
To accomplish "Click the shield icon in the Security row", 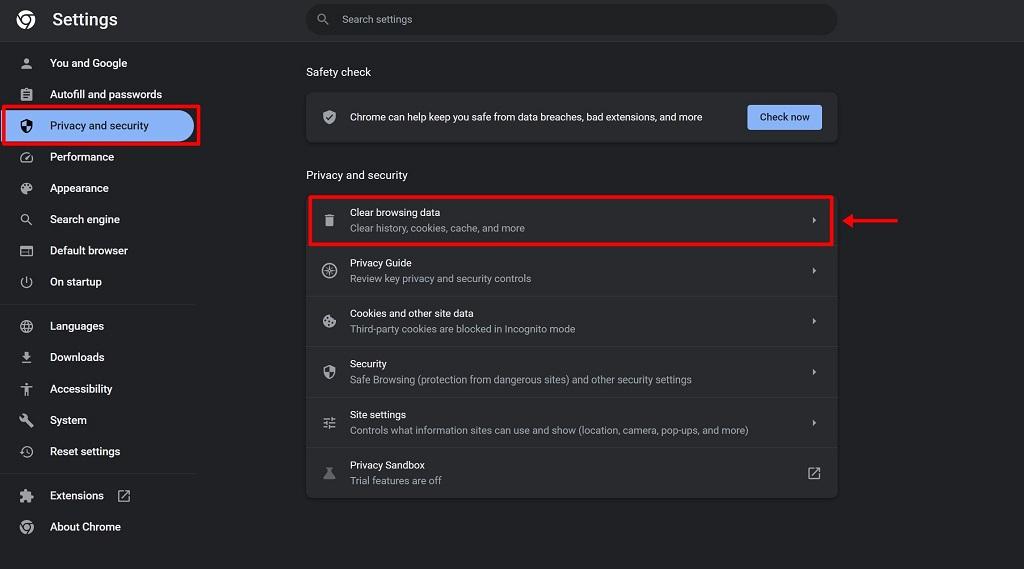I will point(329,372).
